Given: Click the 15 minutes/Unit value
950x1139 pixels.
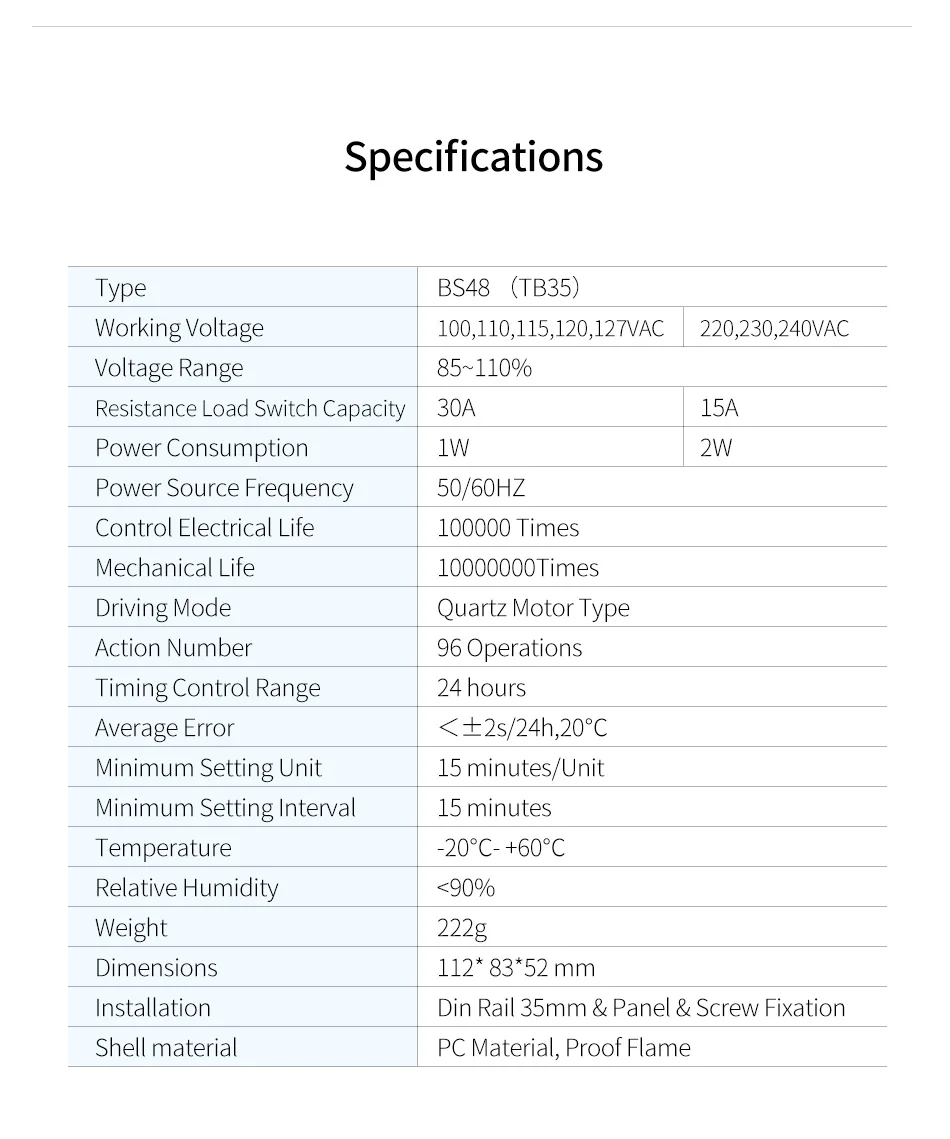Looking at the screenshot, I should click(x=521, y=769).
